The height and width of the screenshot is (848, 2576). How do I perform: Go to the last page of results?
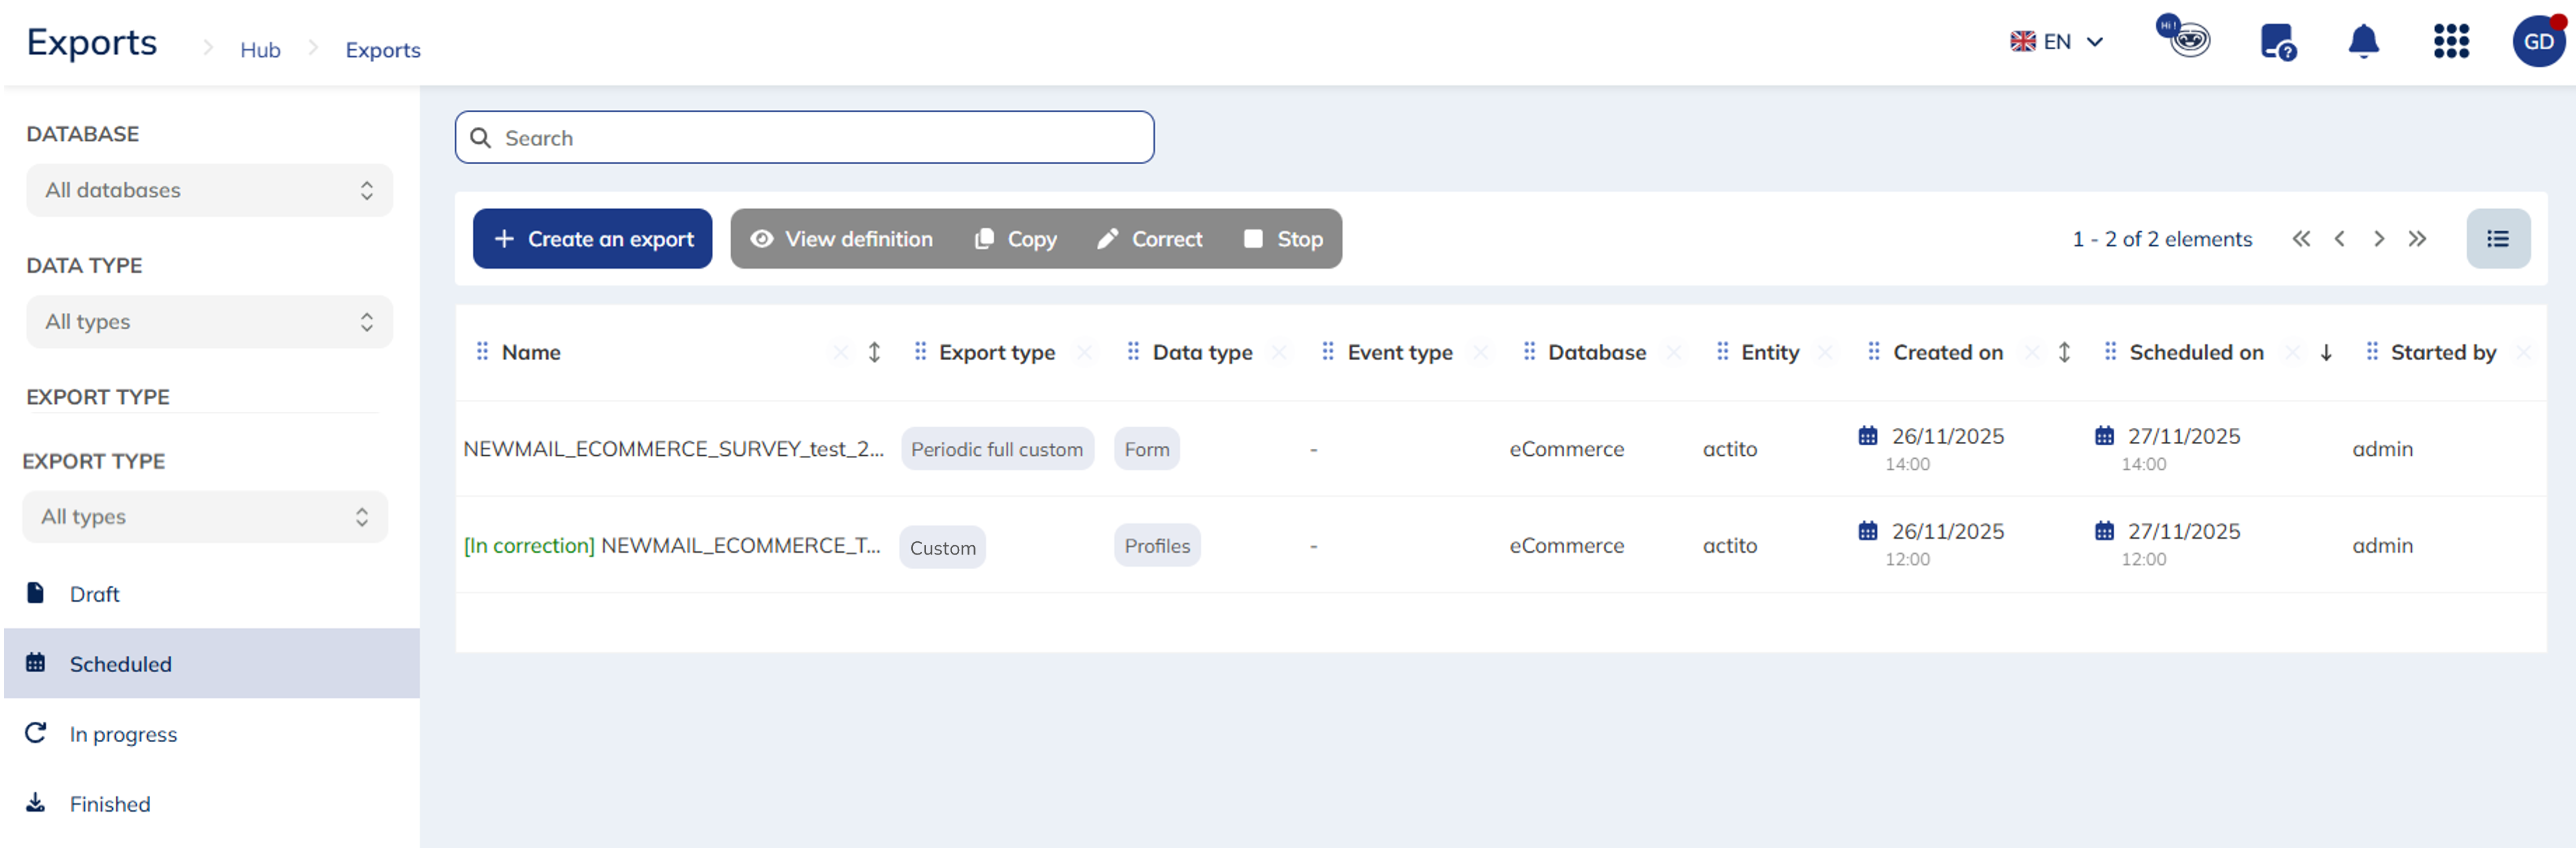(2417, 239)
